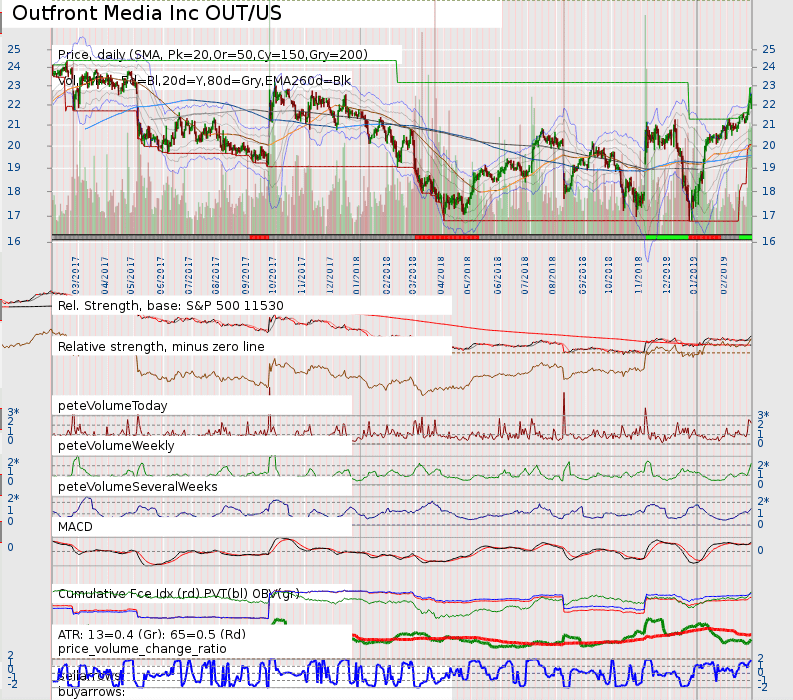Select the 17 value on left price axis

point(14,215)
